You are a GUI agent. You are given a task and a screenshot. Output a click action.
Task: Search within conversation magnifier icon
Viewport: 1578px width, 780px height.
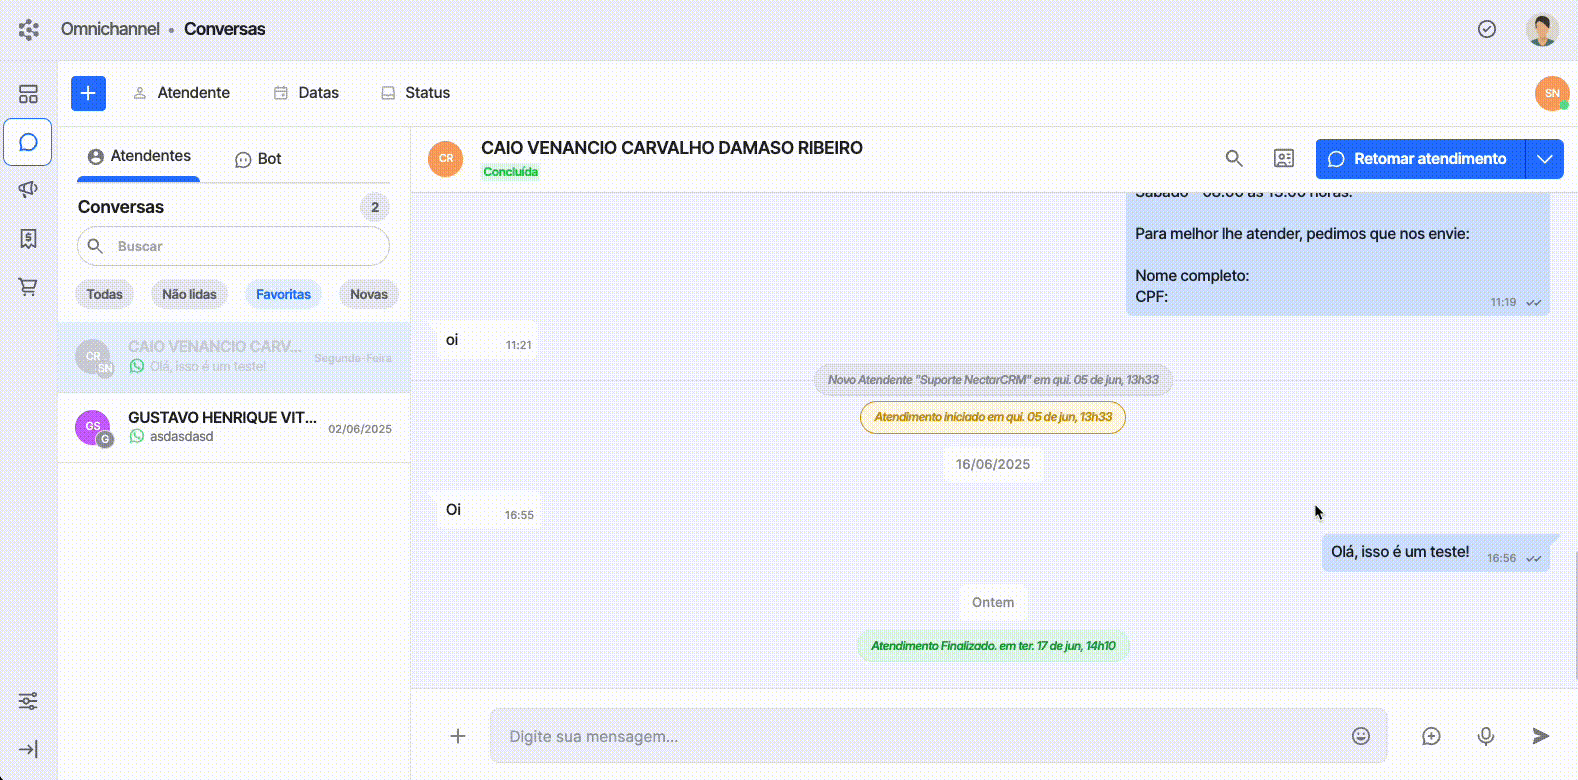coord(1234,158)
